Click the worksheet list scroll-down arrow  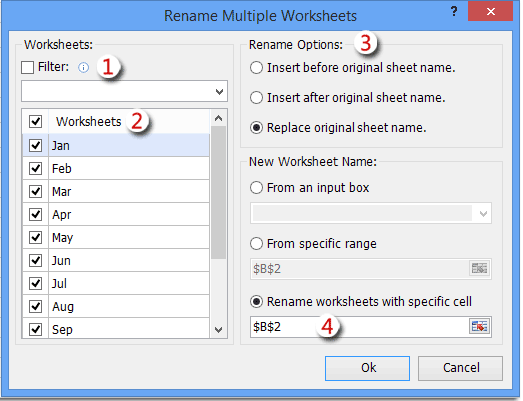coord(218,330)
